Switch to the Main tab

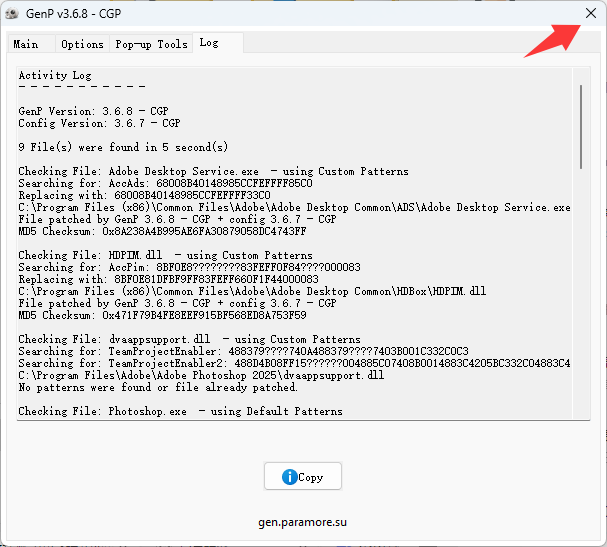click(31, 44)
